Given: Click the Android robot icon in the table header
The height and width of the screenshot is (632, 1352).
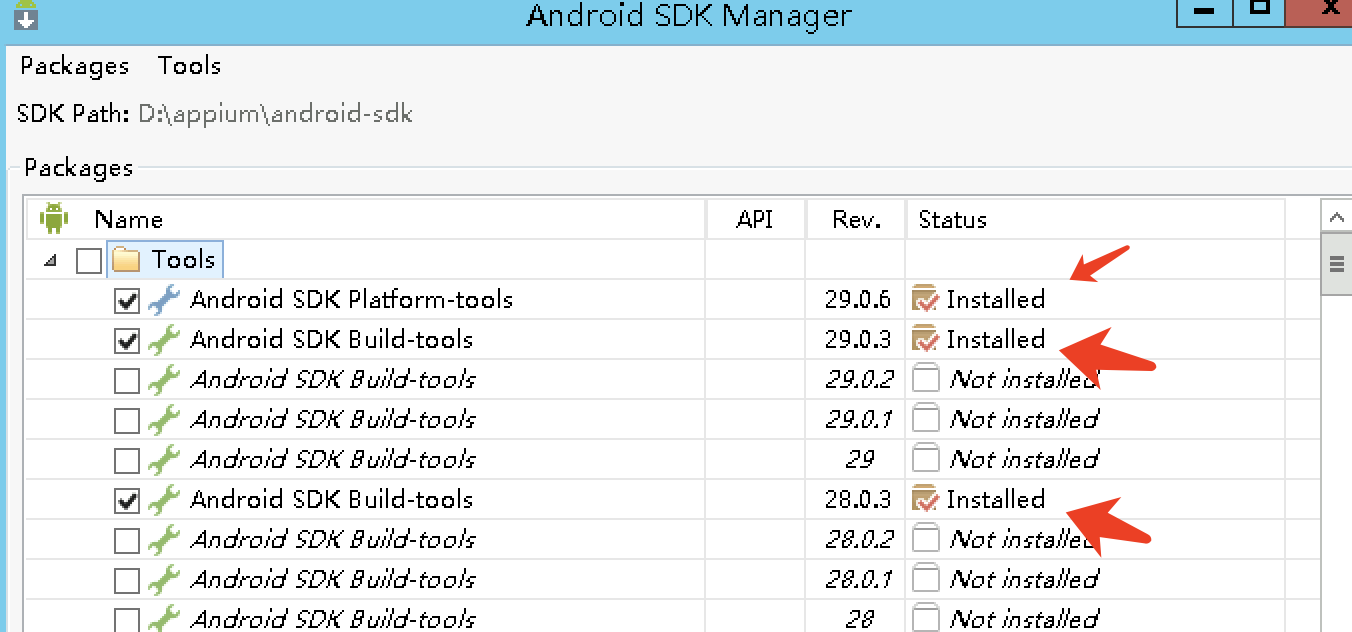Looking at the screenshot, I should point(53,218).
